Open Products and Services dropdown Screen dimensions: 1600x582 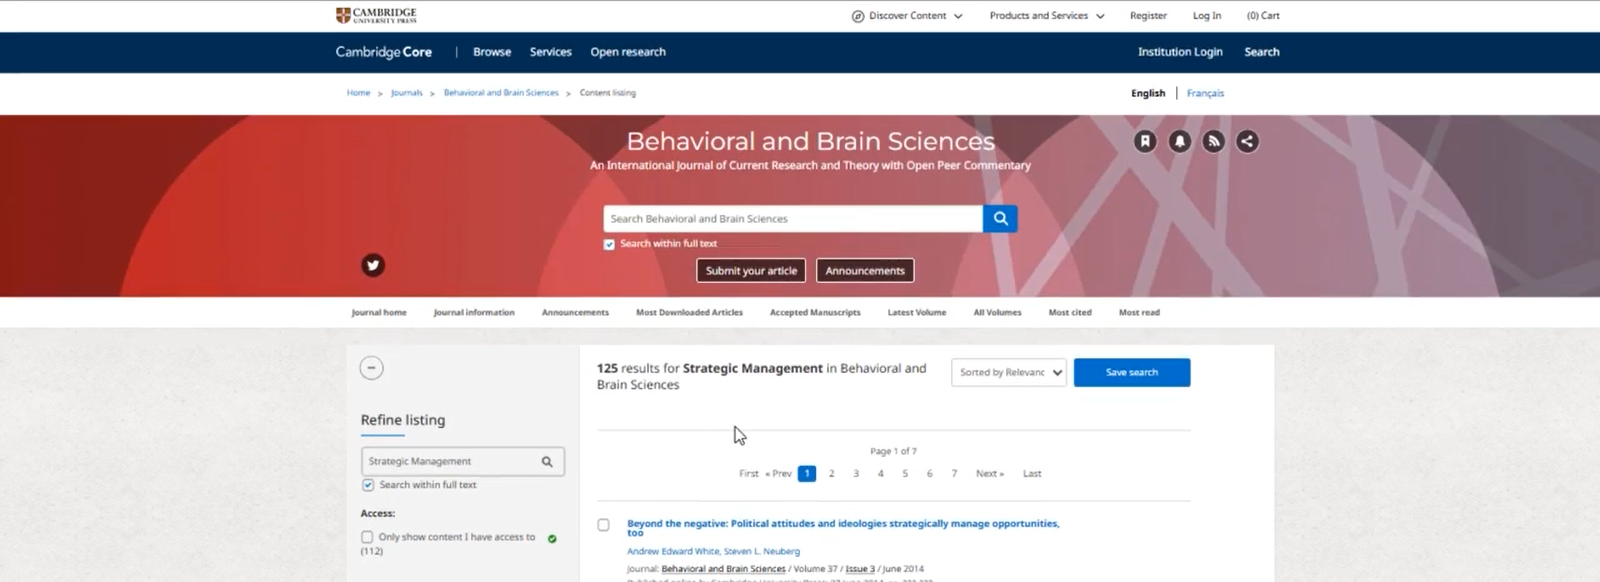[x=1046, y=16]
